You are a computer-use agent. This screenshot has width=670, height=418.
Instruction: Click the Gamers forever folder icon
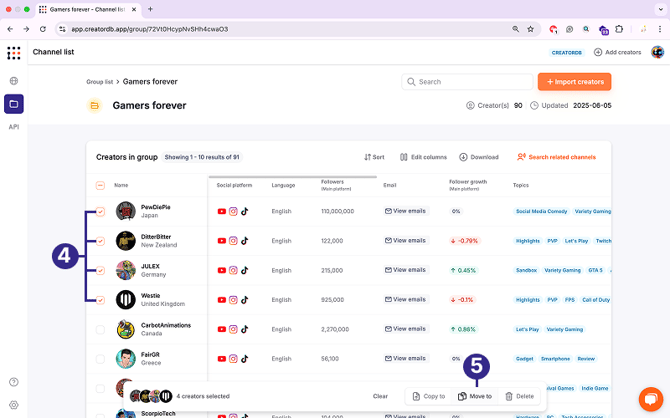tap(94, 106)
